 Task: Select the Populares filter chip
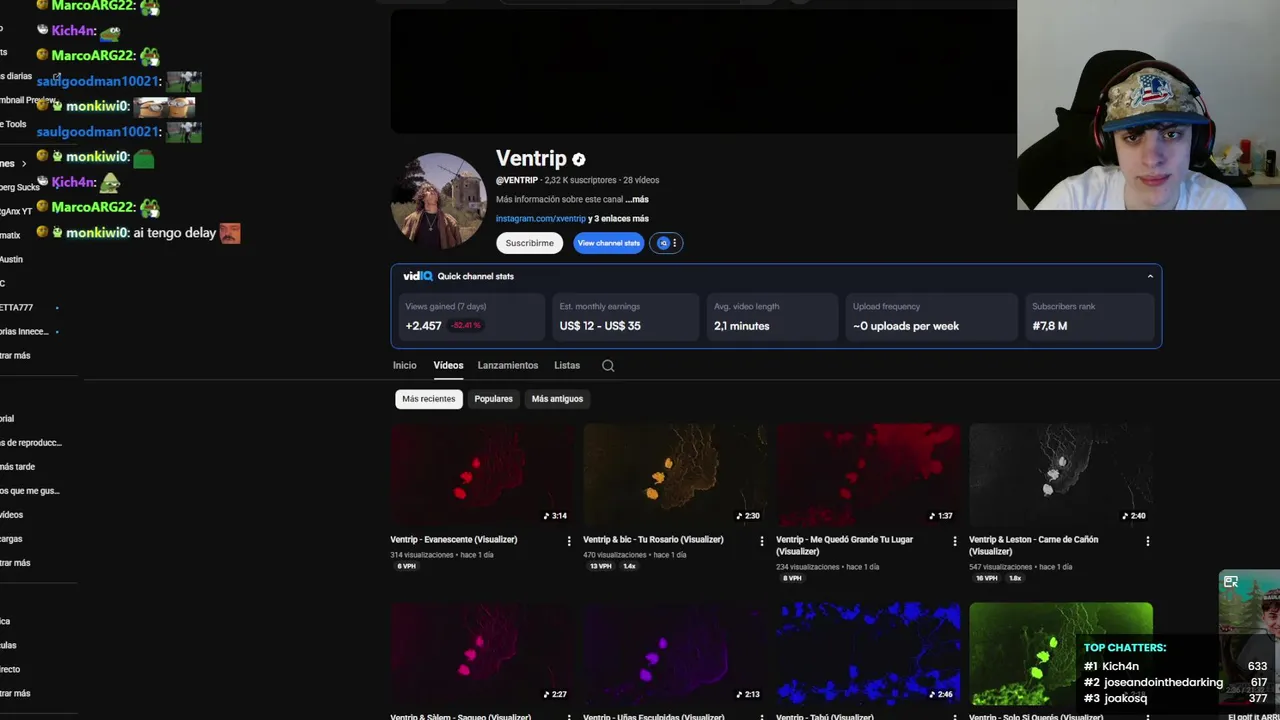click(x=493, y=399)
